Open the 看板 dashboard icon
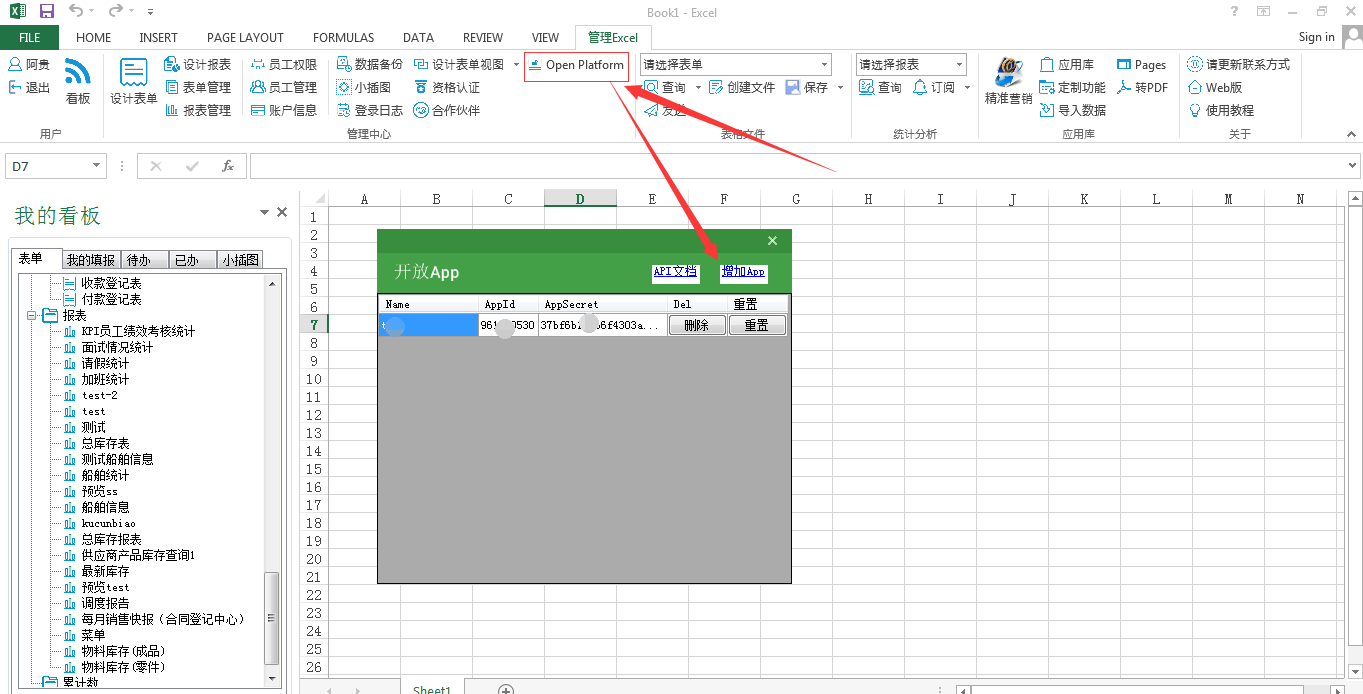This screenshot has height=694, width=1363. pos(78,82)
